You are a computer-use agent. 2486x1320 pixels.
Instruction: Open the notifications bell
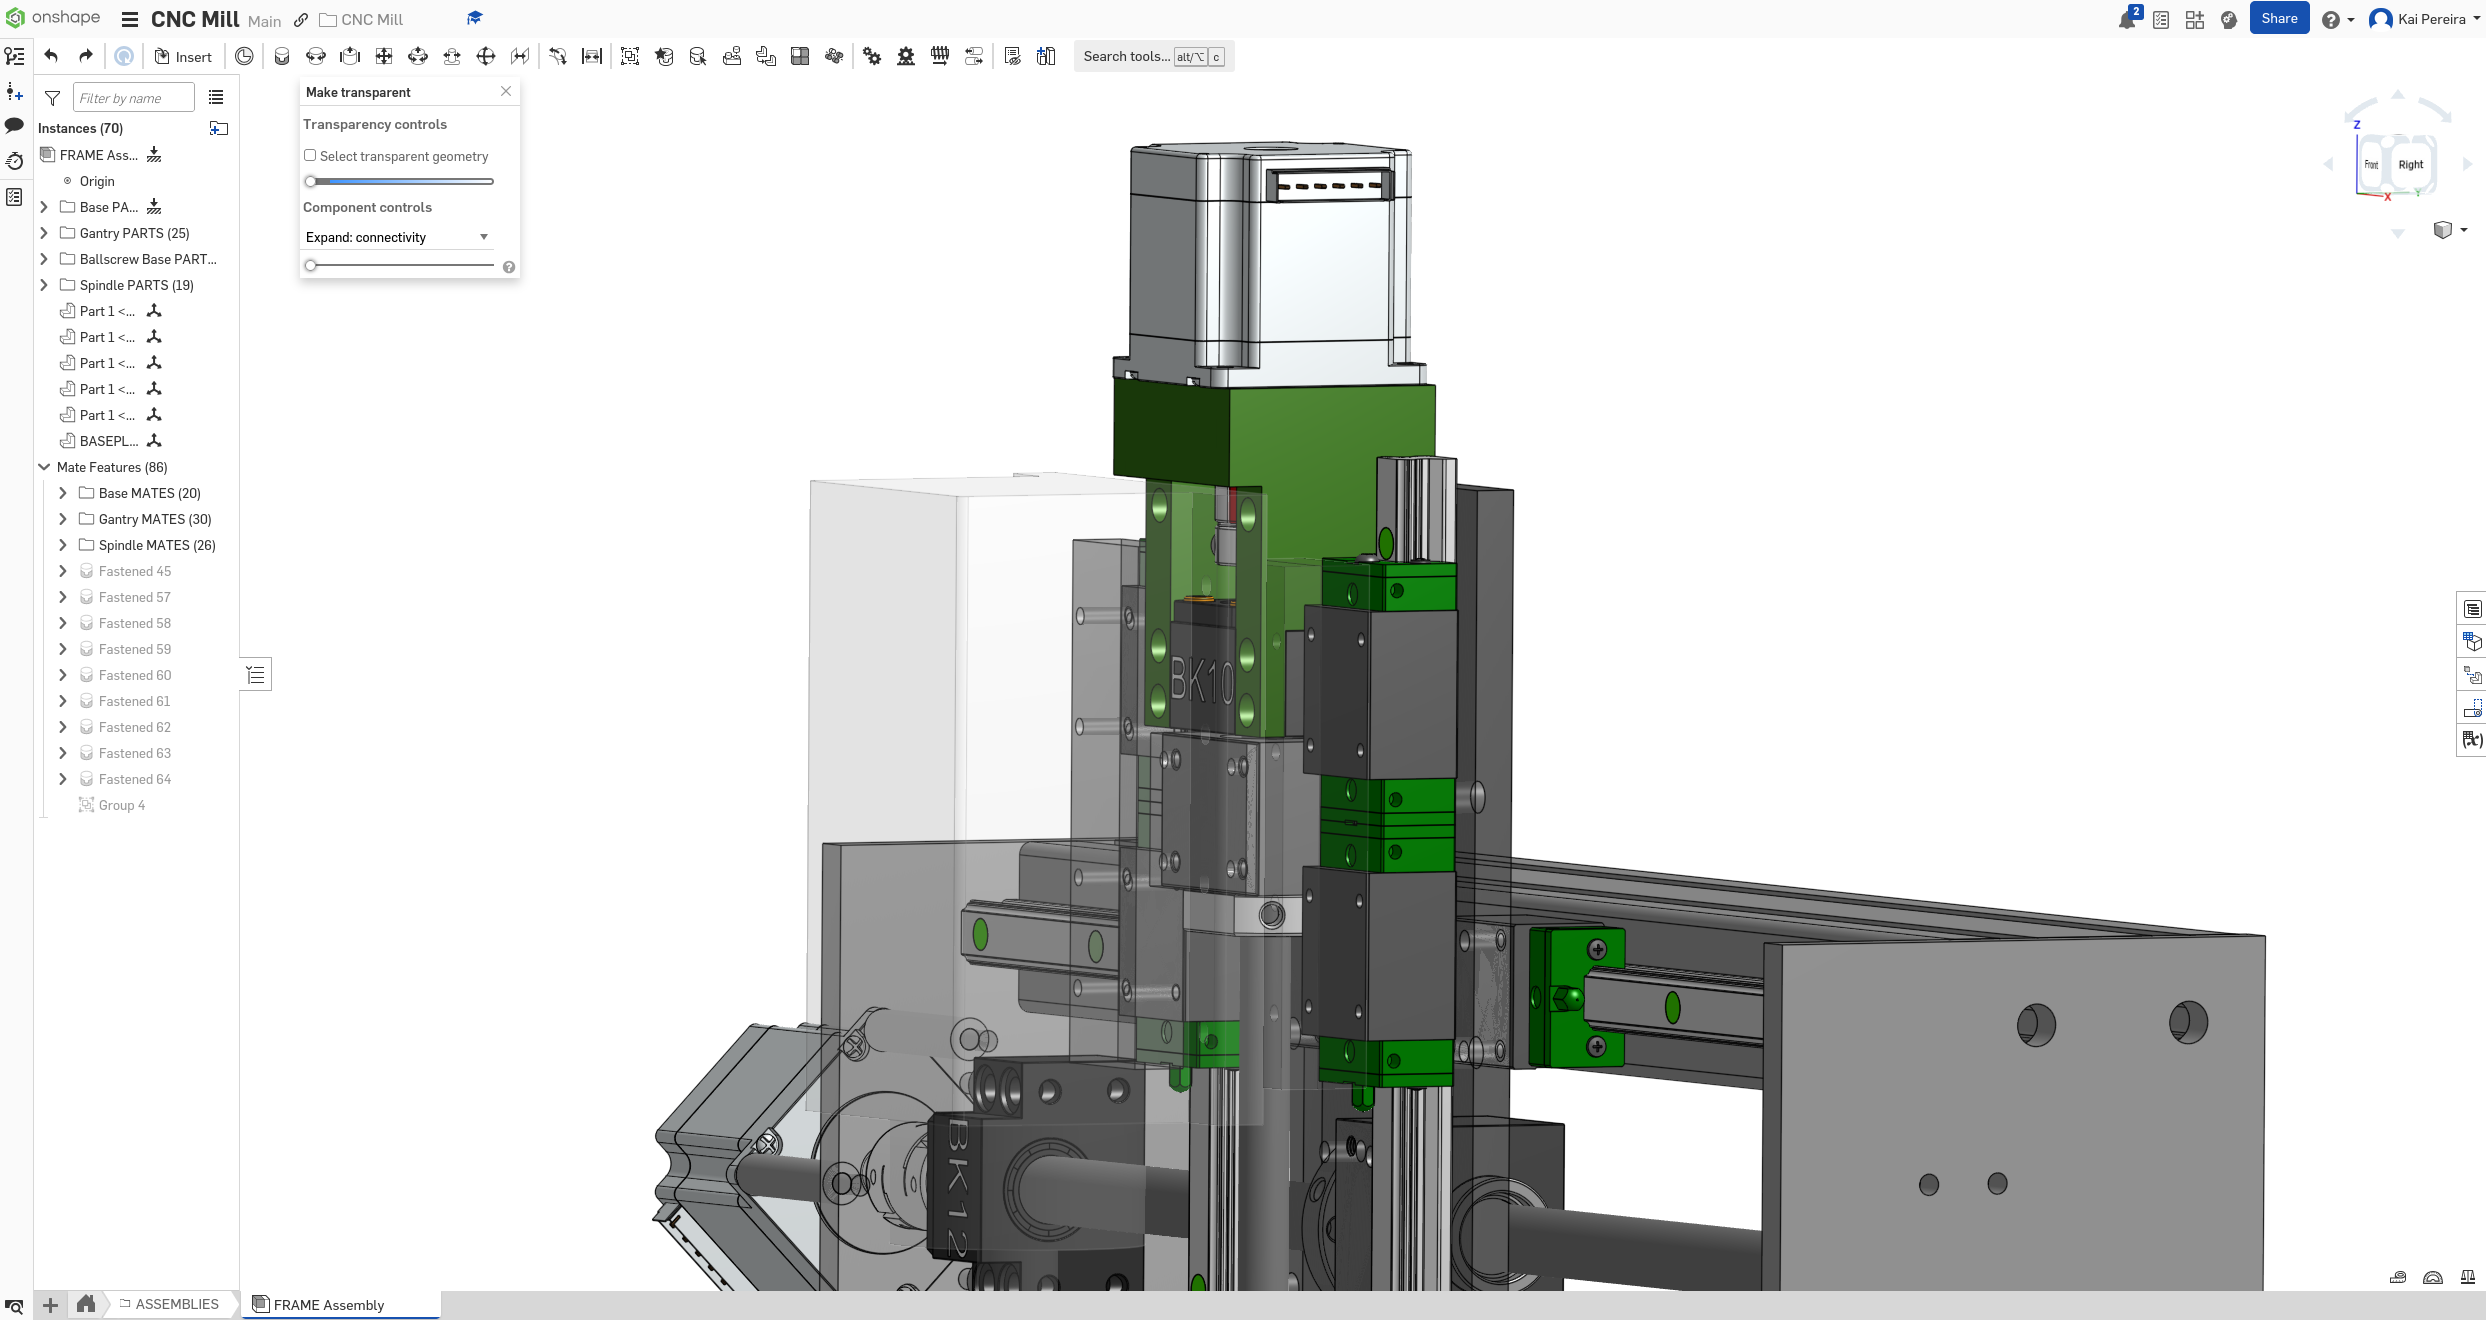pos(2126,20)
